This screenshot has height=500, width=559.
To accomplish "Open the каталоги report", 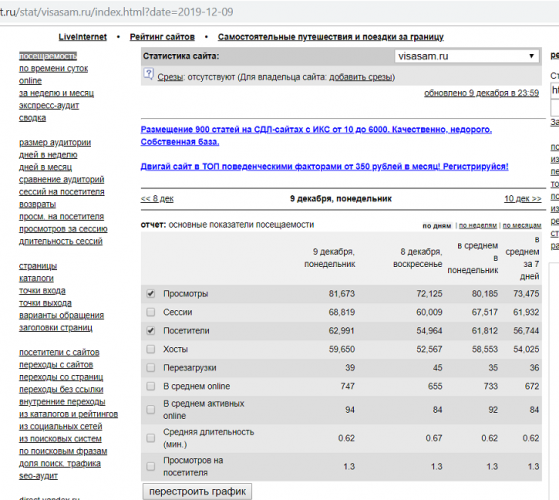I will 36,278.
